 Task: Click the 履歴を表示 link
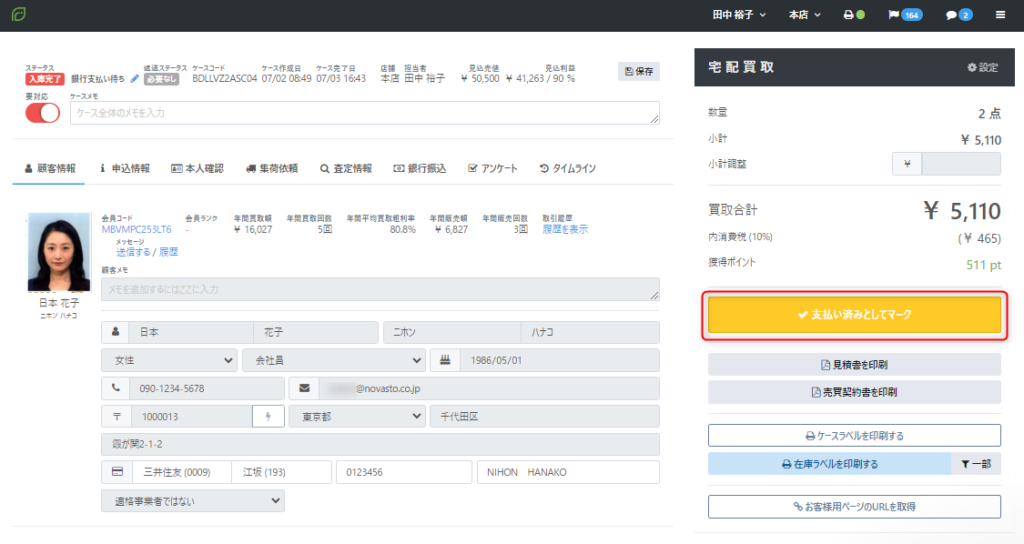[x=565, y=229]
